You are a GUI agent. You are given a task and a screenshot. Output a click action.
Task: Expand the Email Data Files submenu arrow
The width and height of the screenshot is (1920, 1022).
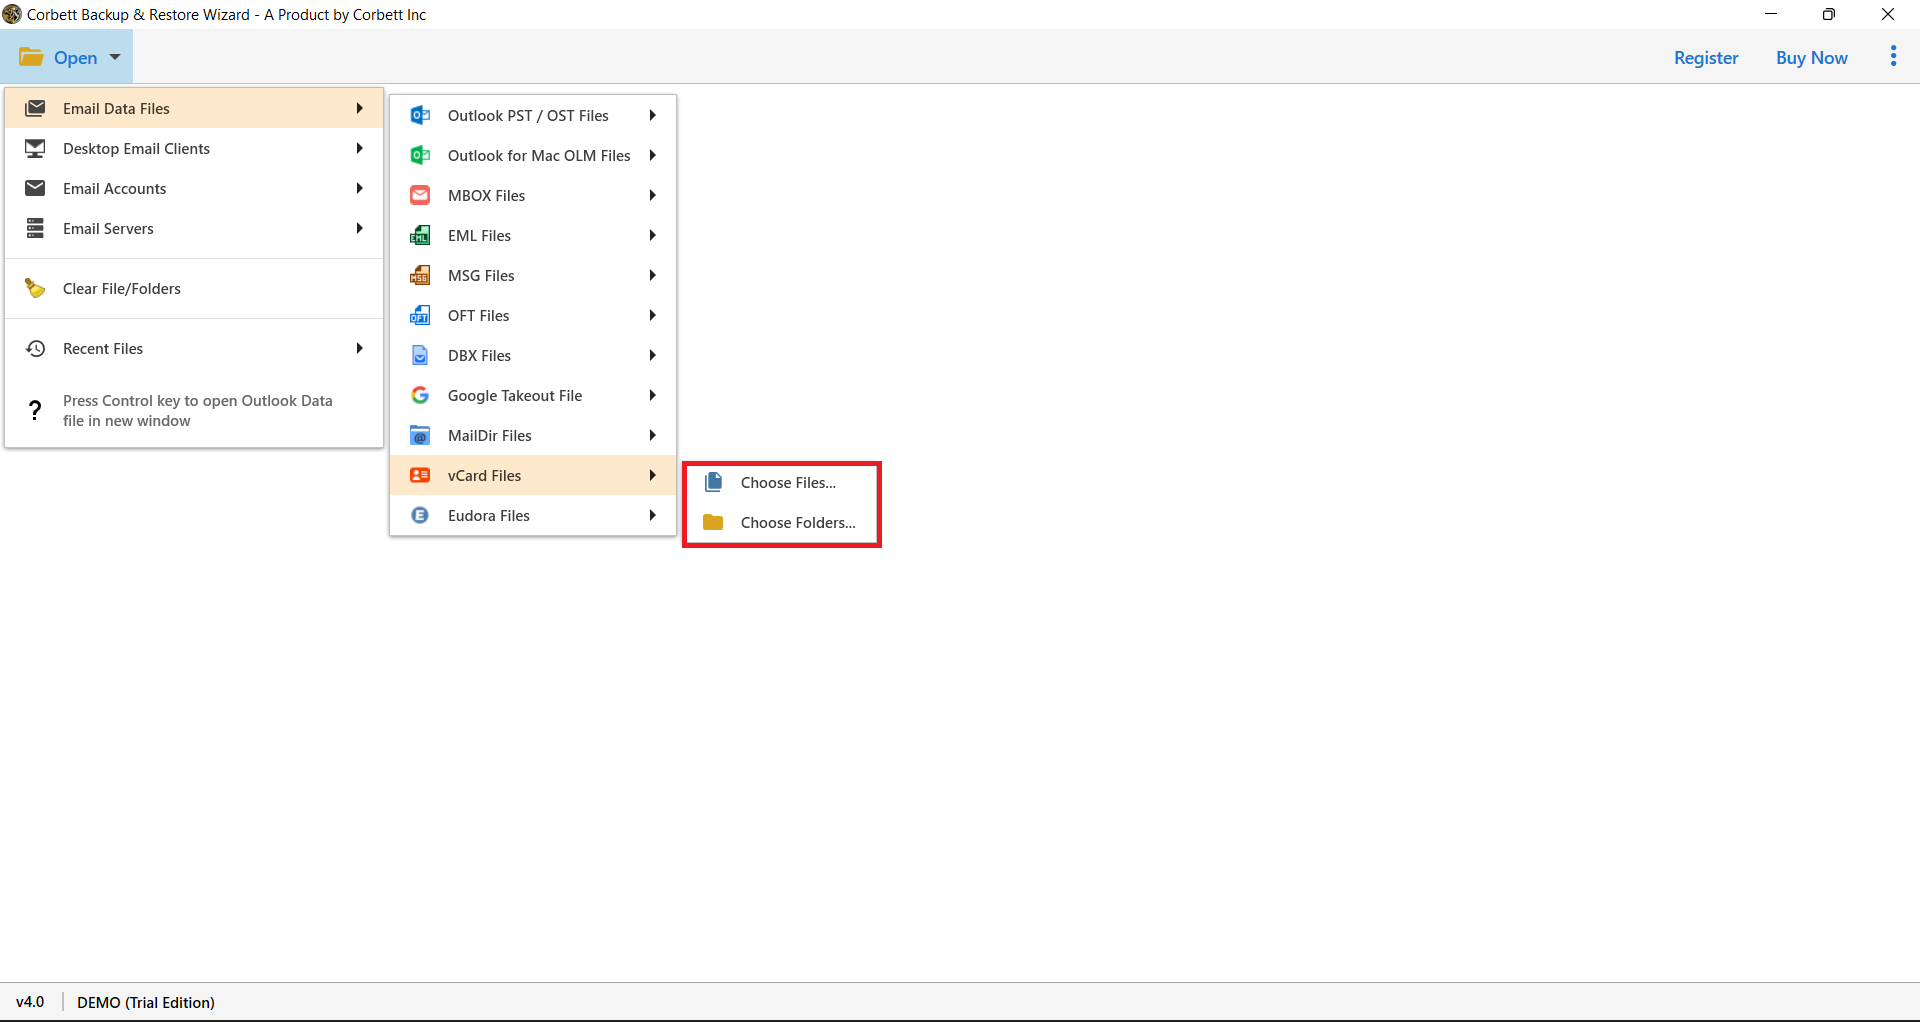(359, 108)
